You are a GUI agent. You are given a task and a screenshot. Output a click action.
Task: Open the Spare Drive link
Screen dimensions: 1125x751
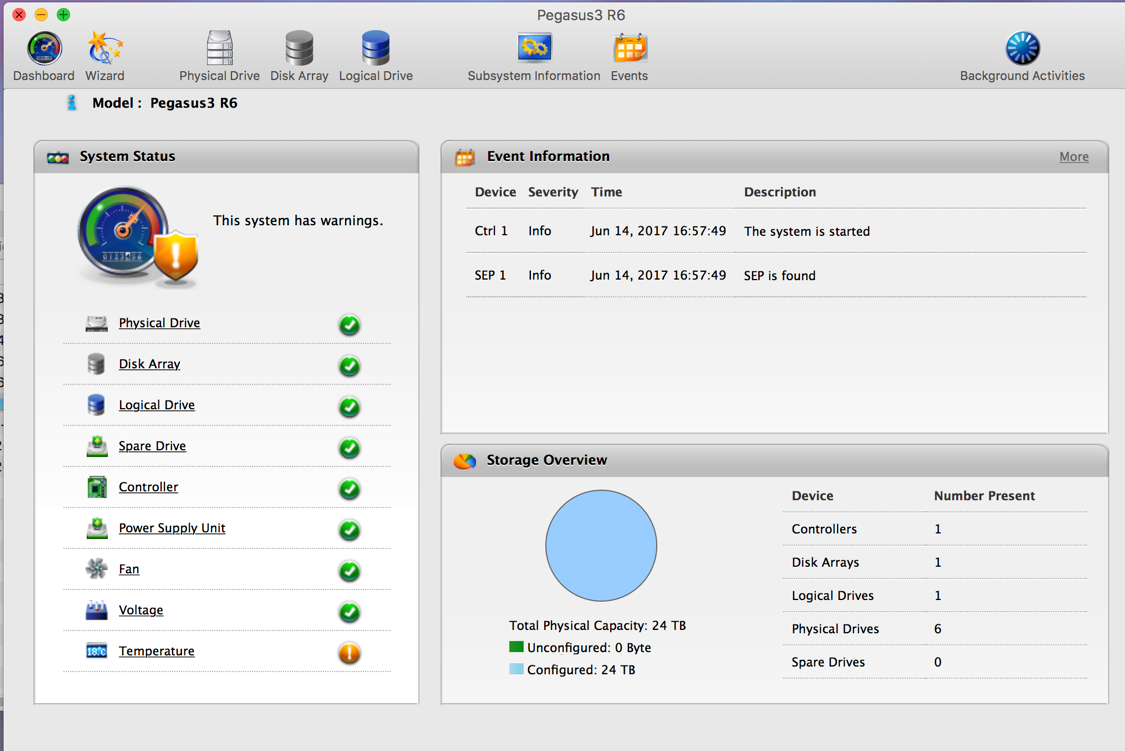(152, 445)
